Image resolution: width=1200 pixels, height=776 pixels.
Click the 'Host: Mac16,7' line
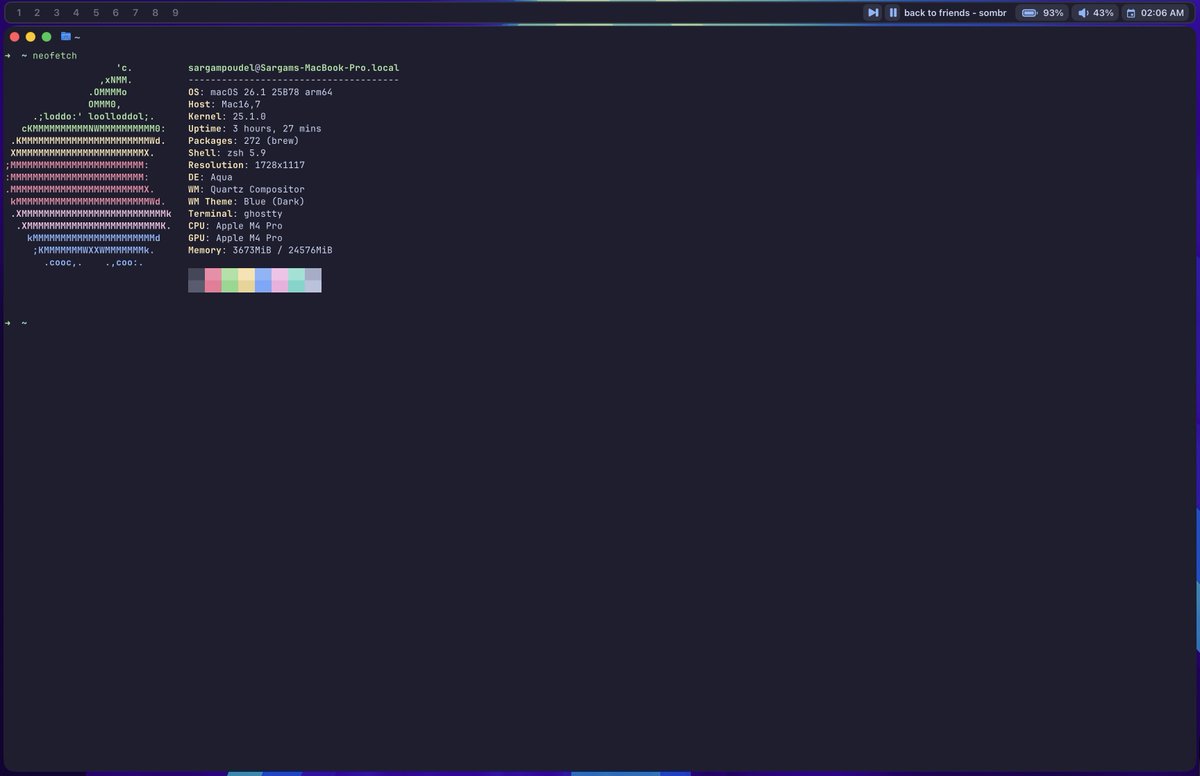224,104
